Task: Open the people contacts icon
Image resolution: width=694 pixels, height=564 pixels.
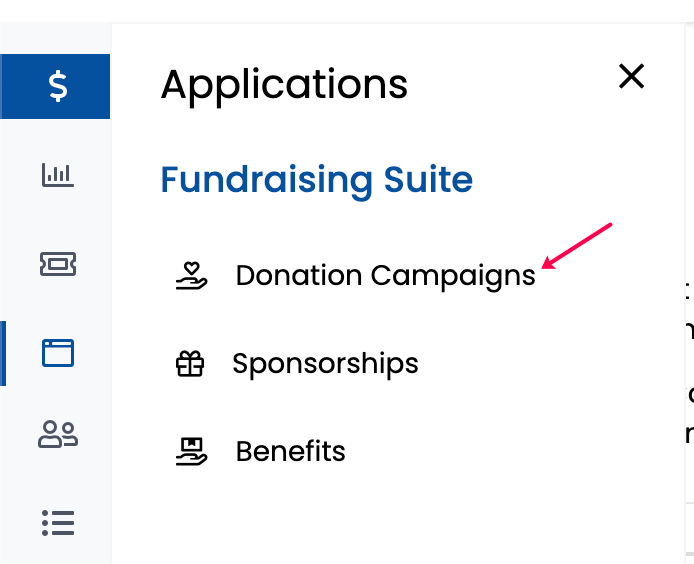Action: [58, 434]
